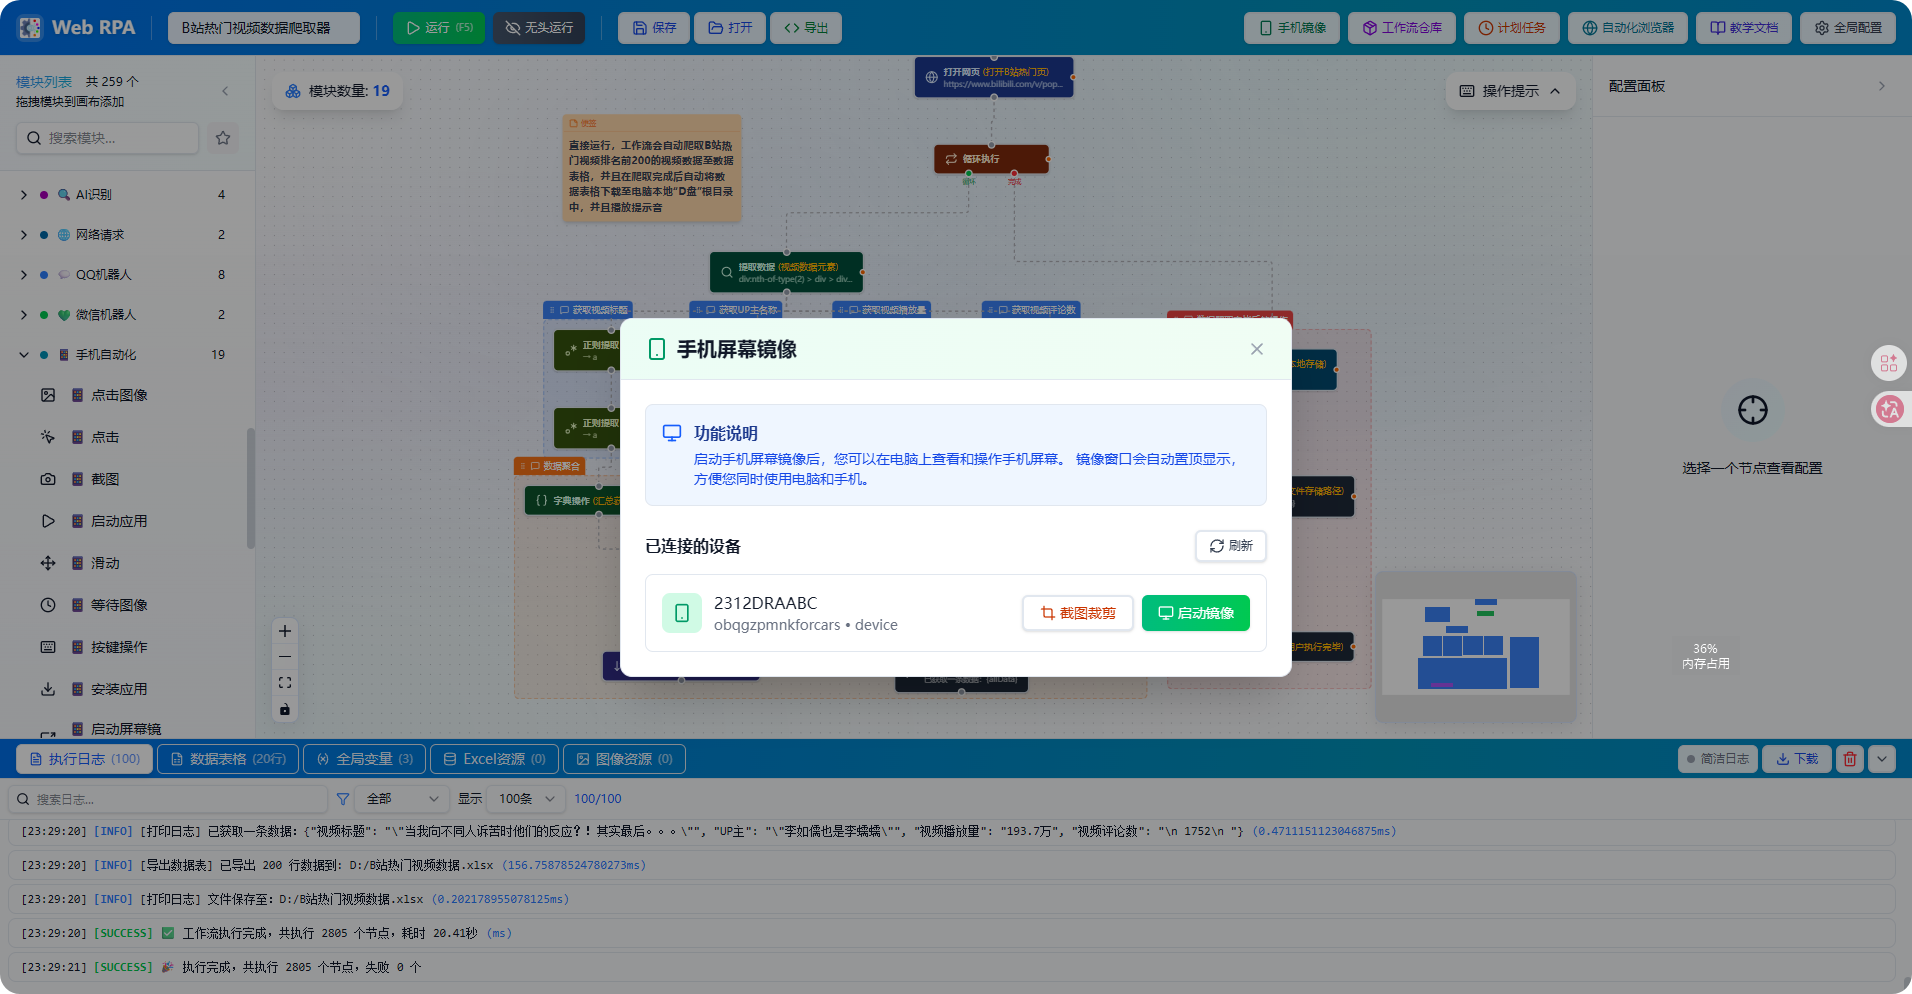The width and height of the screenshot is (1912, 994).
Task: Click 刷新 to refresh connected devices
Action: 1230,546
